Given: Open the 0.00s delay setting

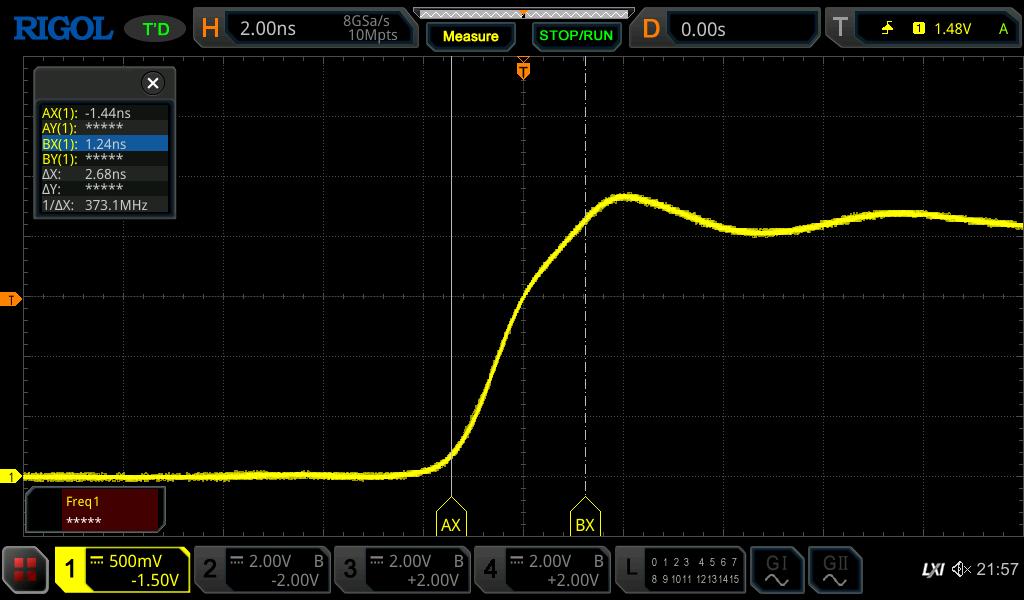Looking at the screenshot, I should tap(703, 29).
